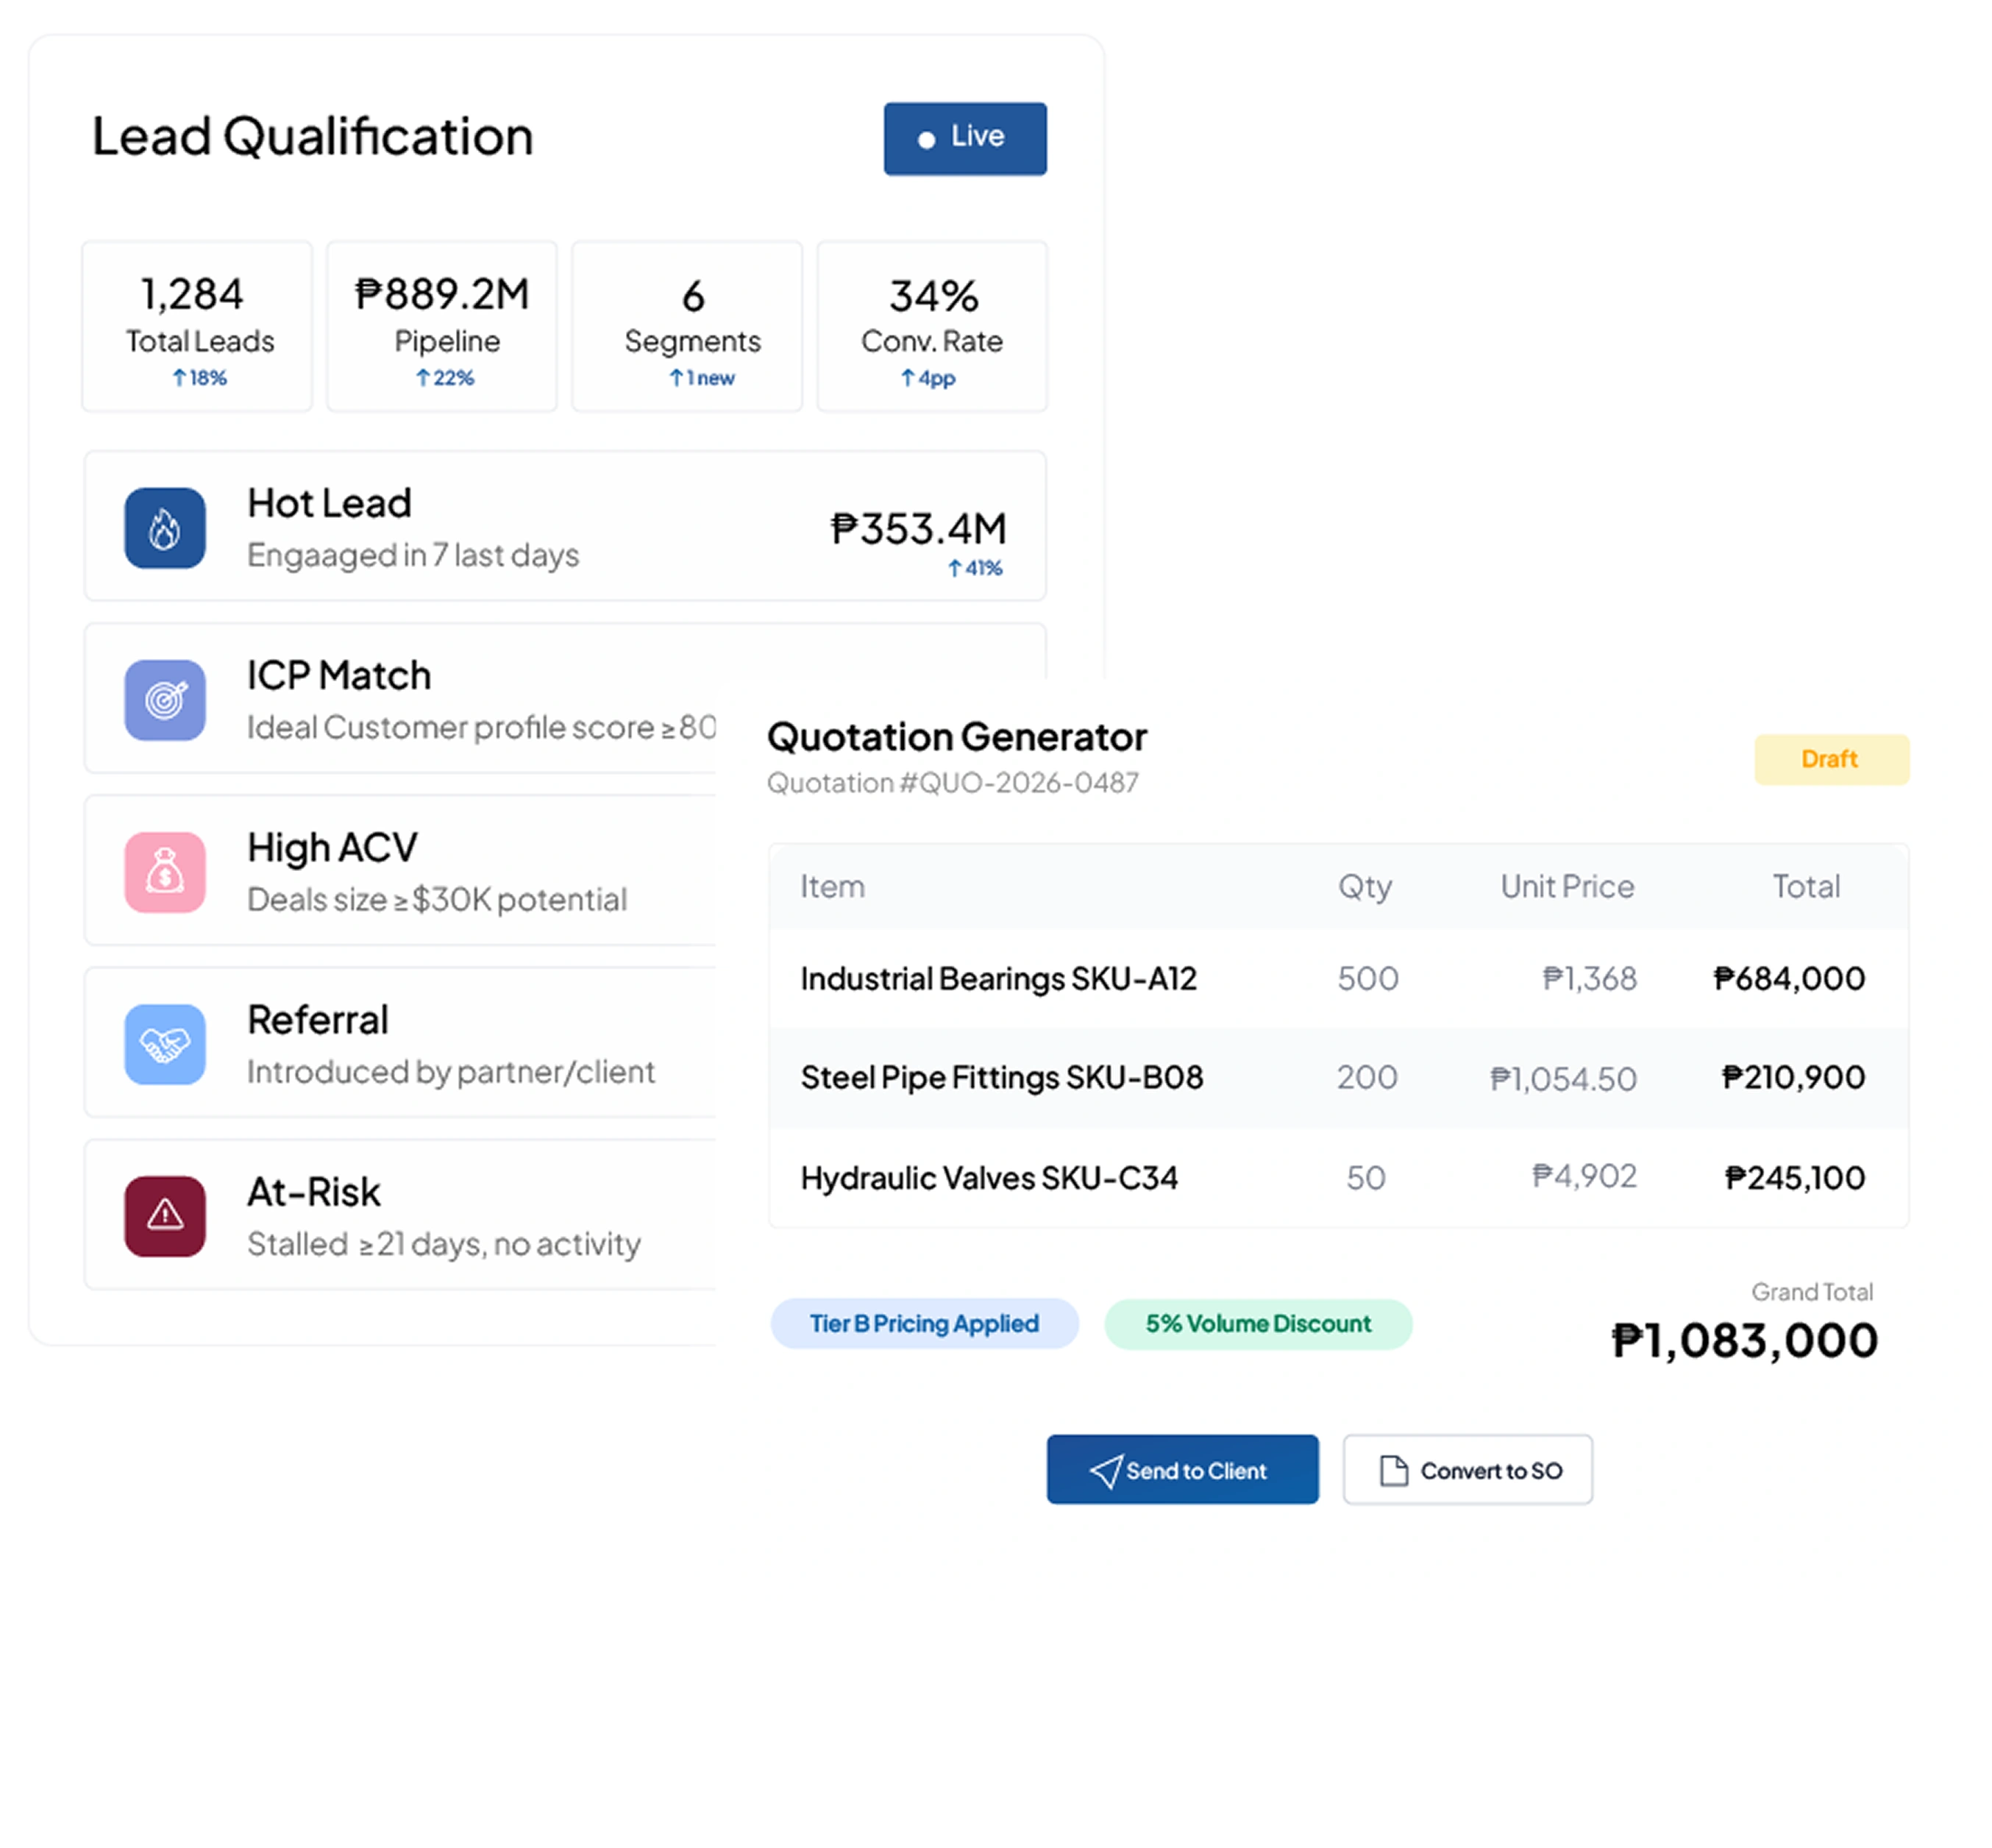Image resolution: width=1992 pixels, height=1848 pixels.
Task: Click Deals size ≥$30K potential text
Action: tap(437, 899)
